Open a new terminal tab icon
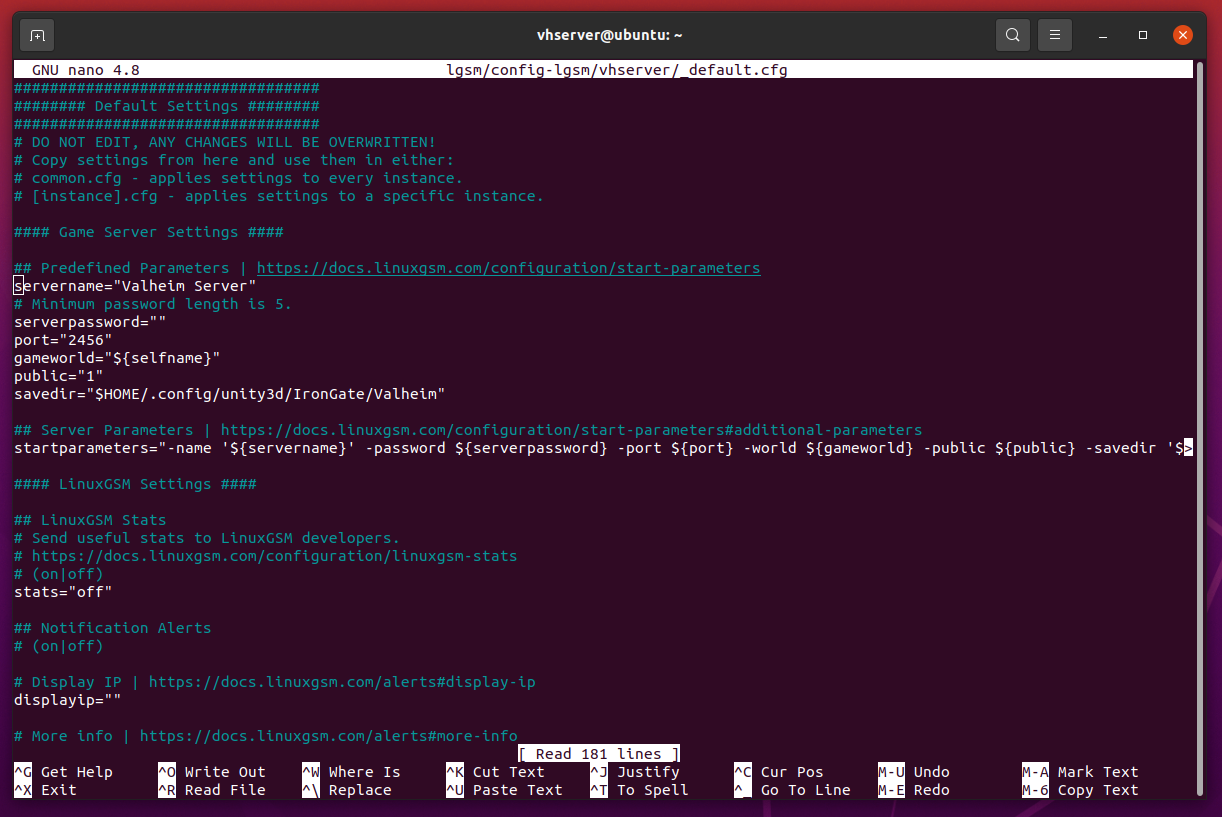The width and height of the screenshot is (1222, 817). (x=37, y=36)
